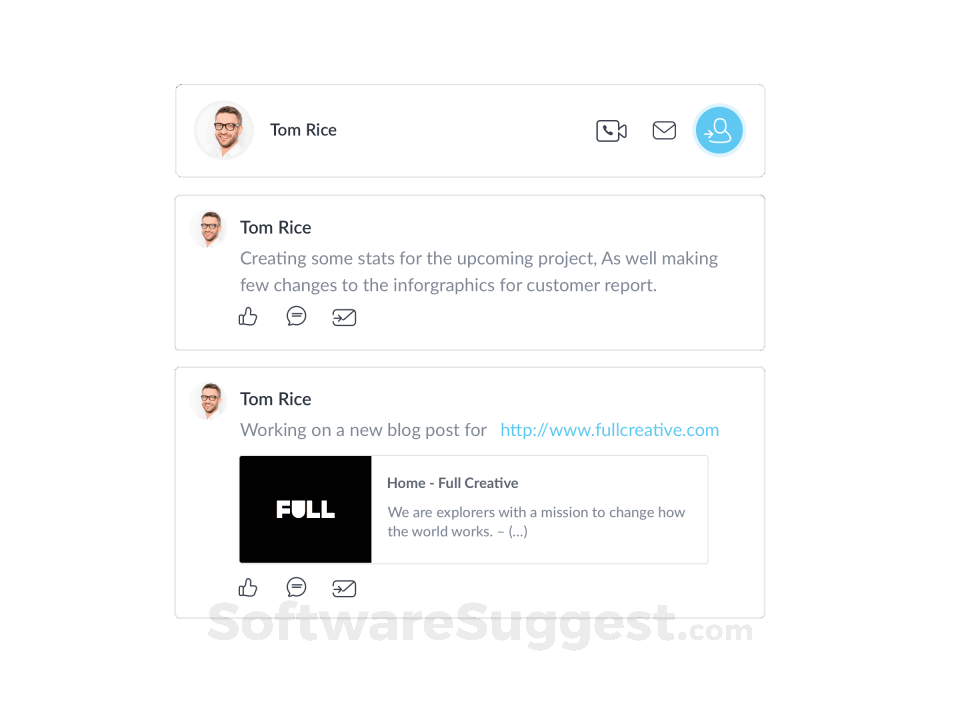Click Tom Rice's avatar on the blog post

click(208, 400)
